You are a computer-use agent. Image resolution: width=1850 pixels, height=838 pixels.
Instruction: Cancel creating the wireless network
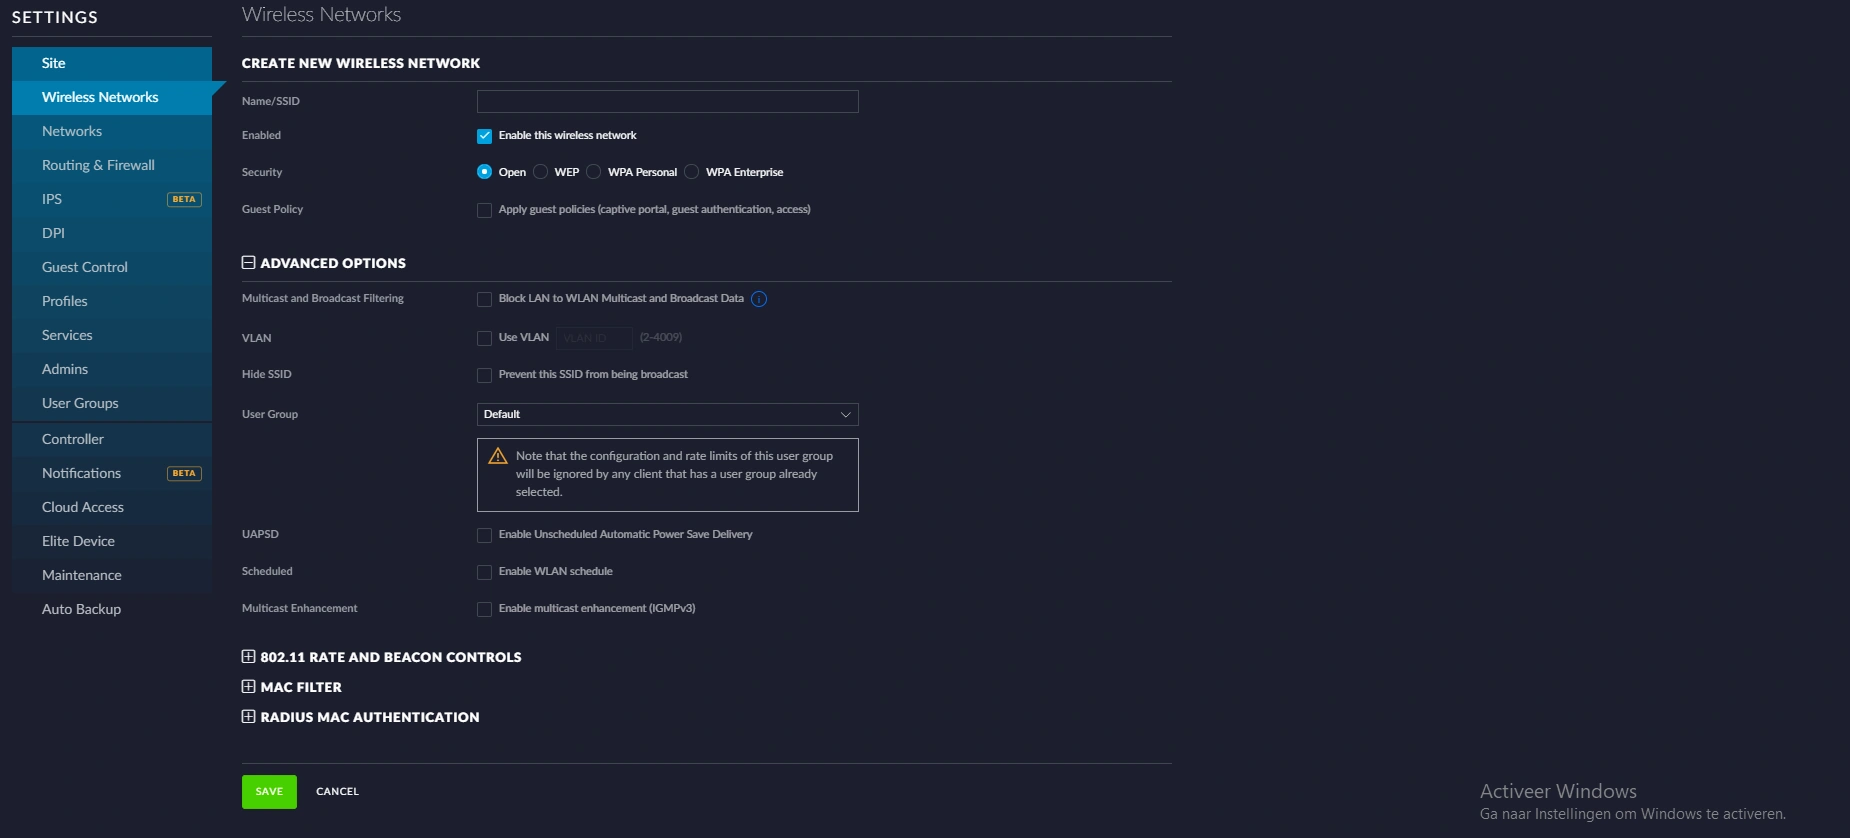point(337,791)
